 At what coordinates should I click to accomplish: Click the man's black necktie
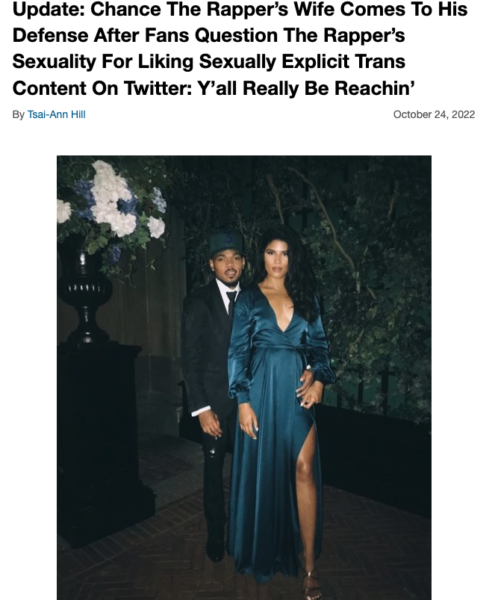click(x=231, y=302)
